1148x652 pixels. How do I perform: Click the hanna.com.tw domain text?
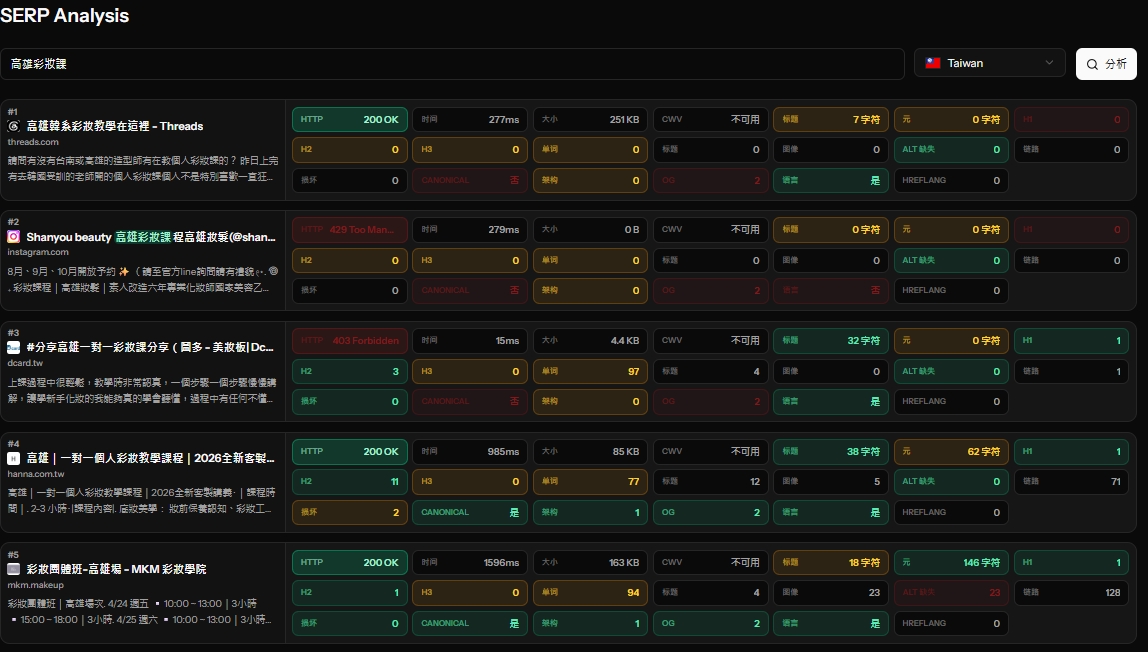tap(36, 474)
